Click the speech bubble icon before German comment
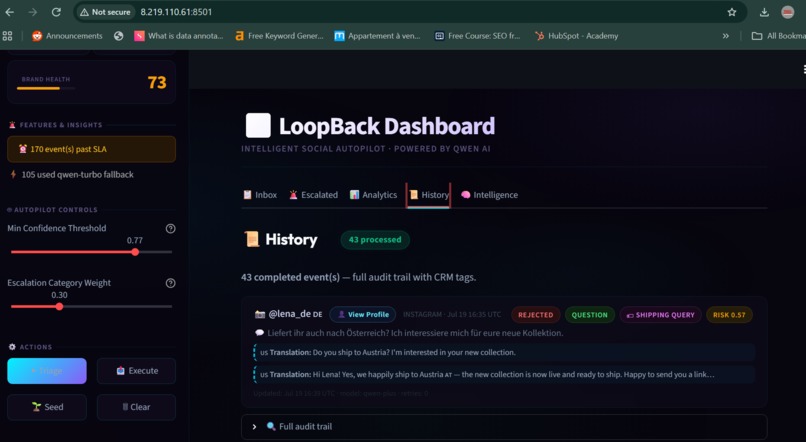The image size is (806, 442). coord(260,333)
